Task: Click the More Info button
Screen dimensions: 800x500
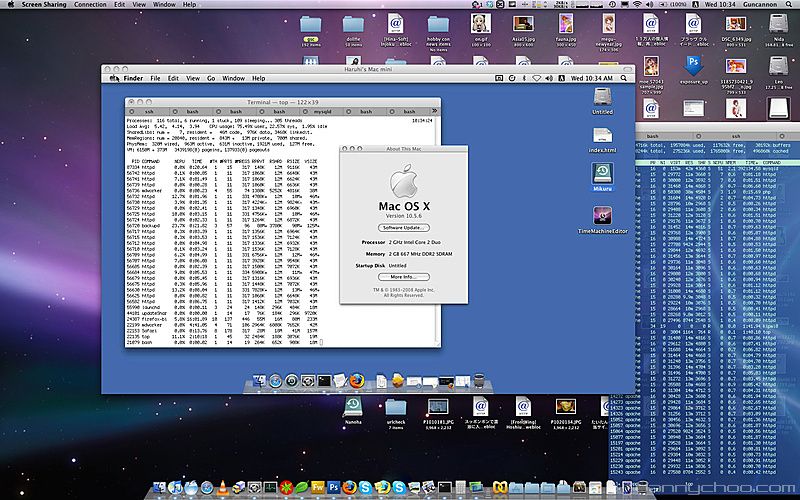Action: [x=402, y=276]
